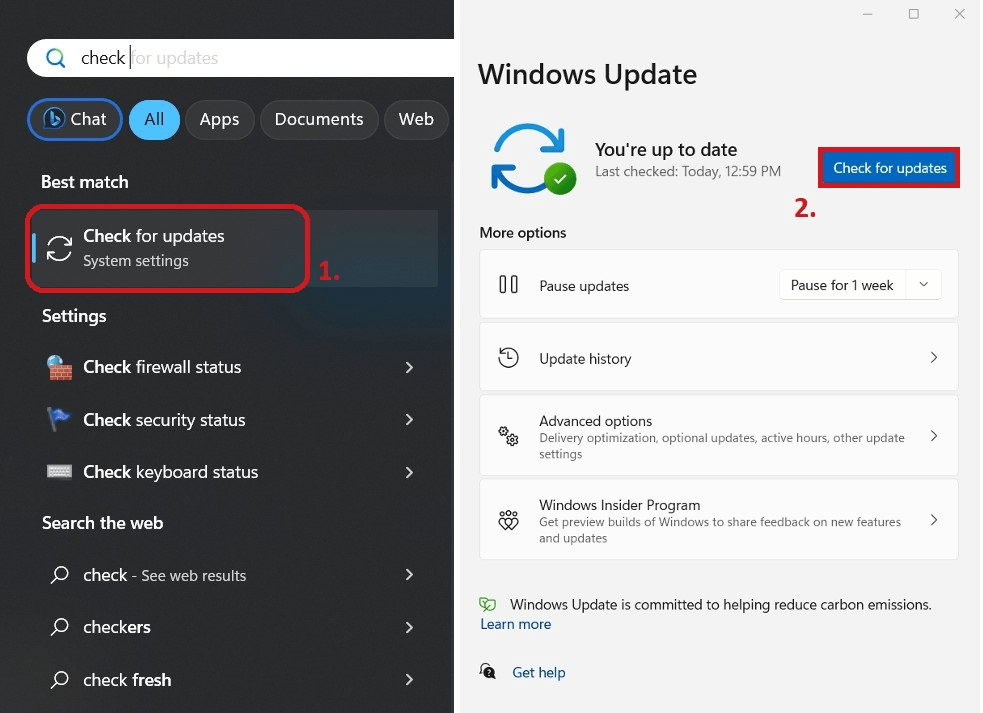
Task: Open Advanced options via its chevron
Action: (x=933, y=436)
